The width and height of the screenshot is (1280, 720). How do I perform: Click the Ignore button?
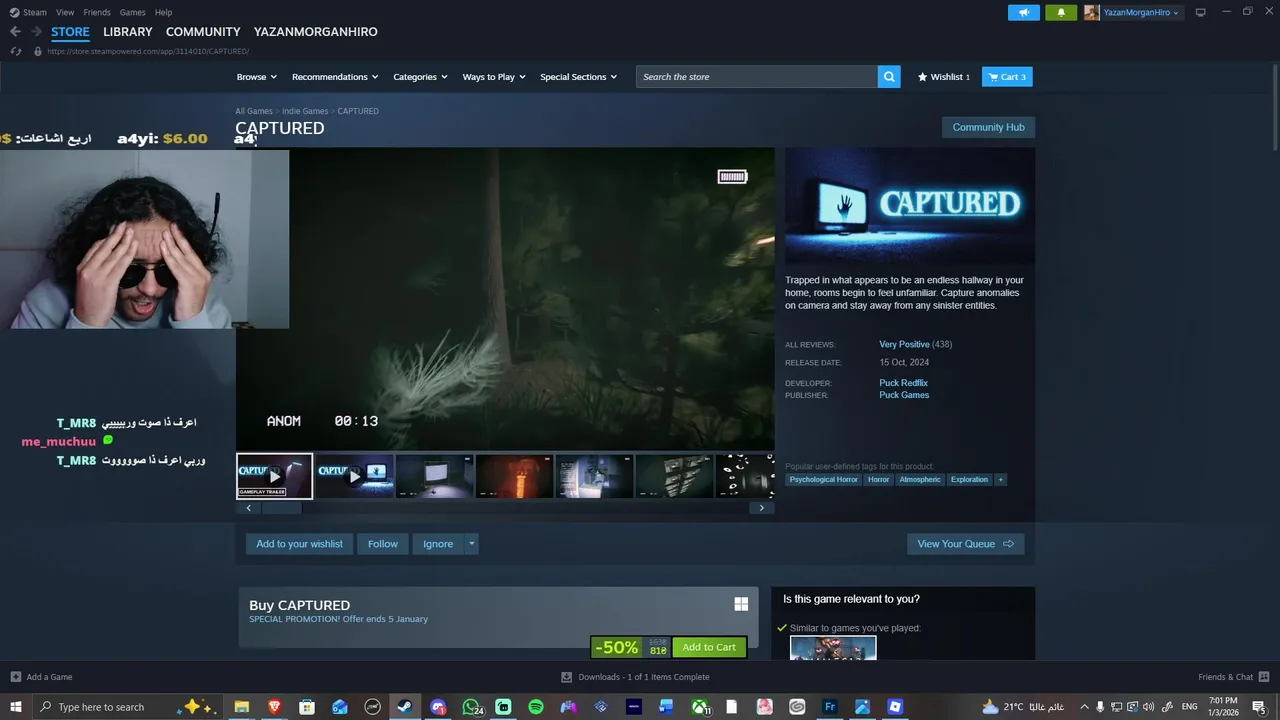(x=438, y=544)
